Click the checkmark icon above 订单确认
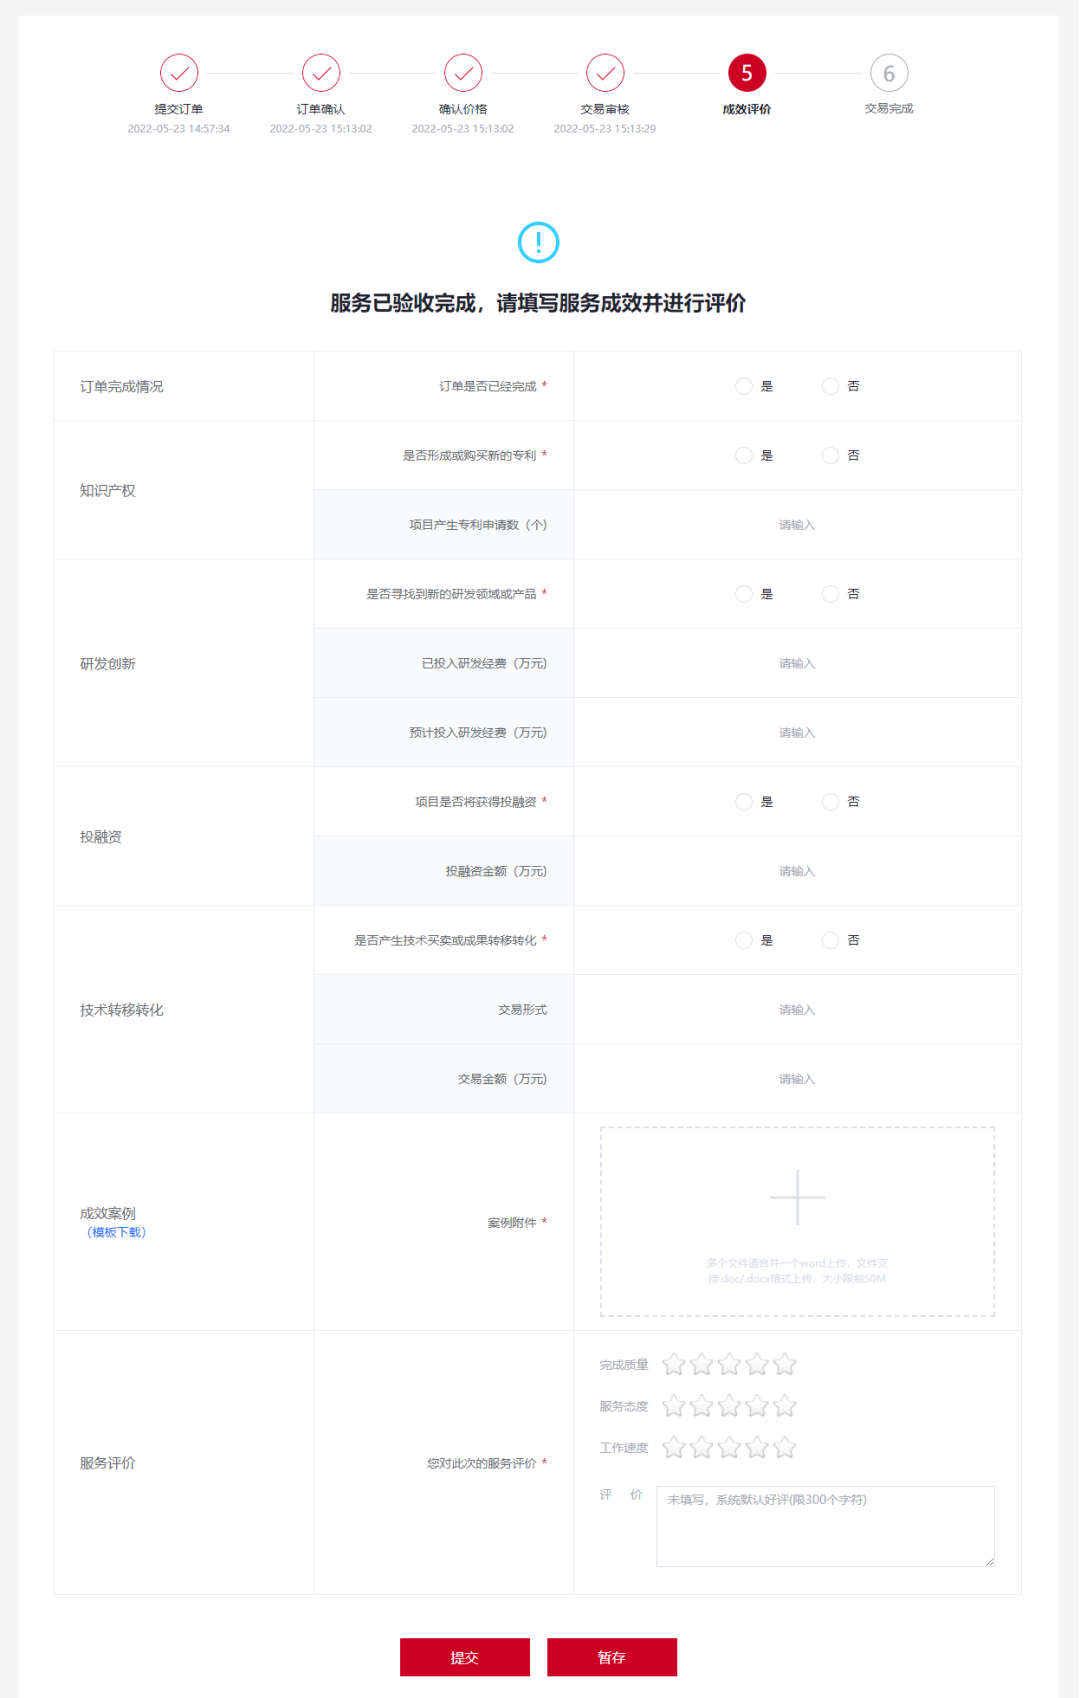 [320, 72]
